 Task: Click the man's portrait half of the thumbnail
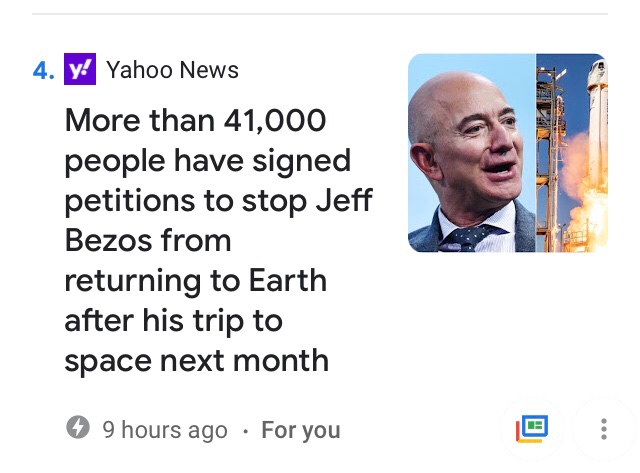click(x=472, y=152)
